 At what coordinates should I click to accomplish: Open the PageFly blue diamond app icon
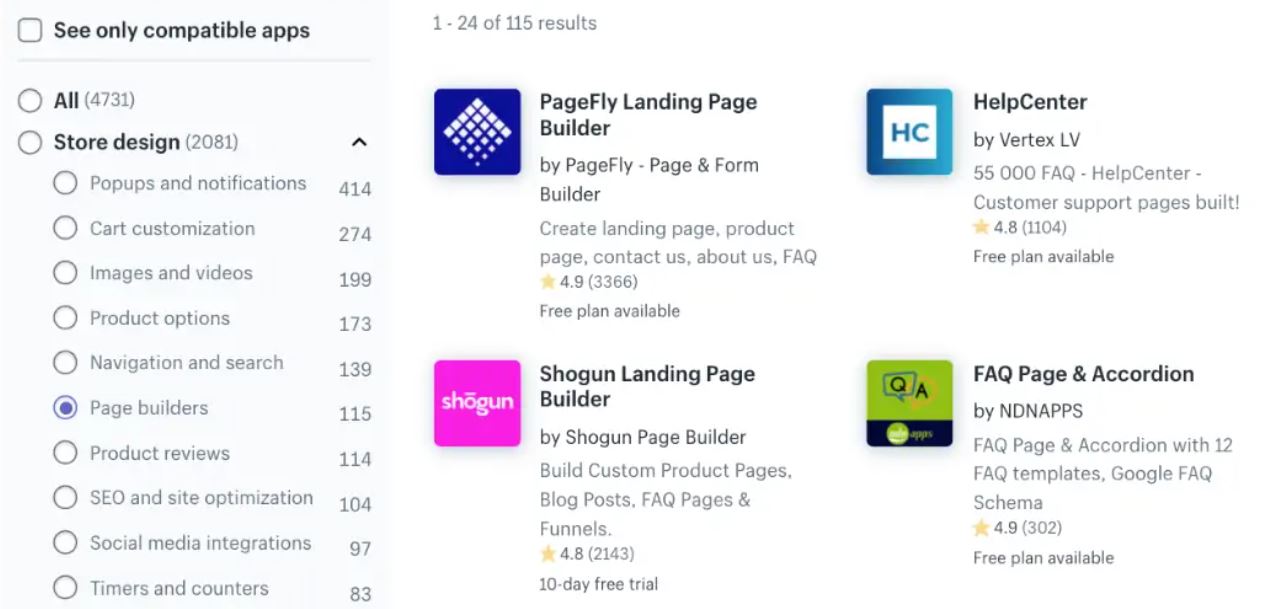coord(477,132)
